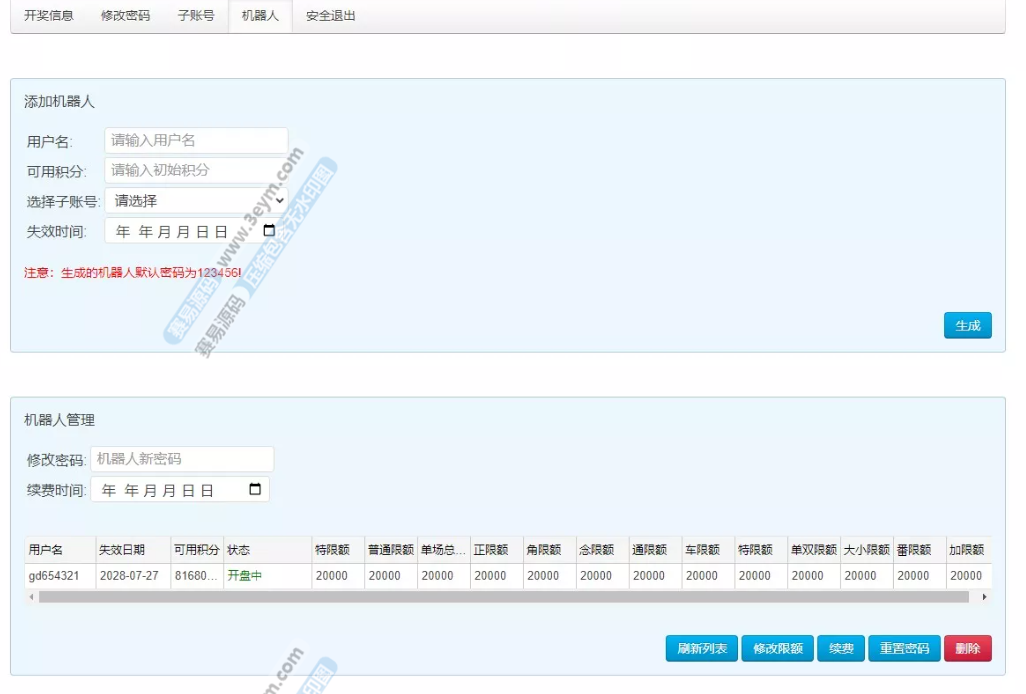Switch to the 开奖信息 tab

coord(49,16)
